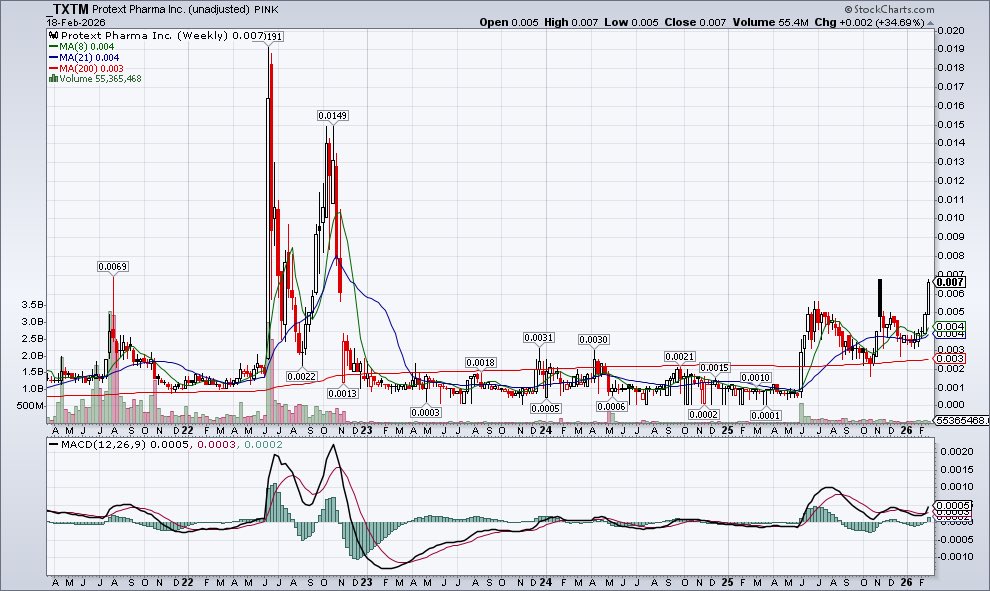Click the 0.0002 low price annotation

coord(703,414)
